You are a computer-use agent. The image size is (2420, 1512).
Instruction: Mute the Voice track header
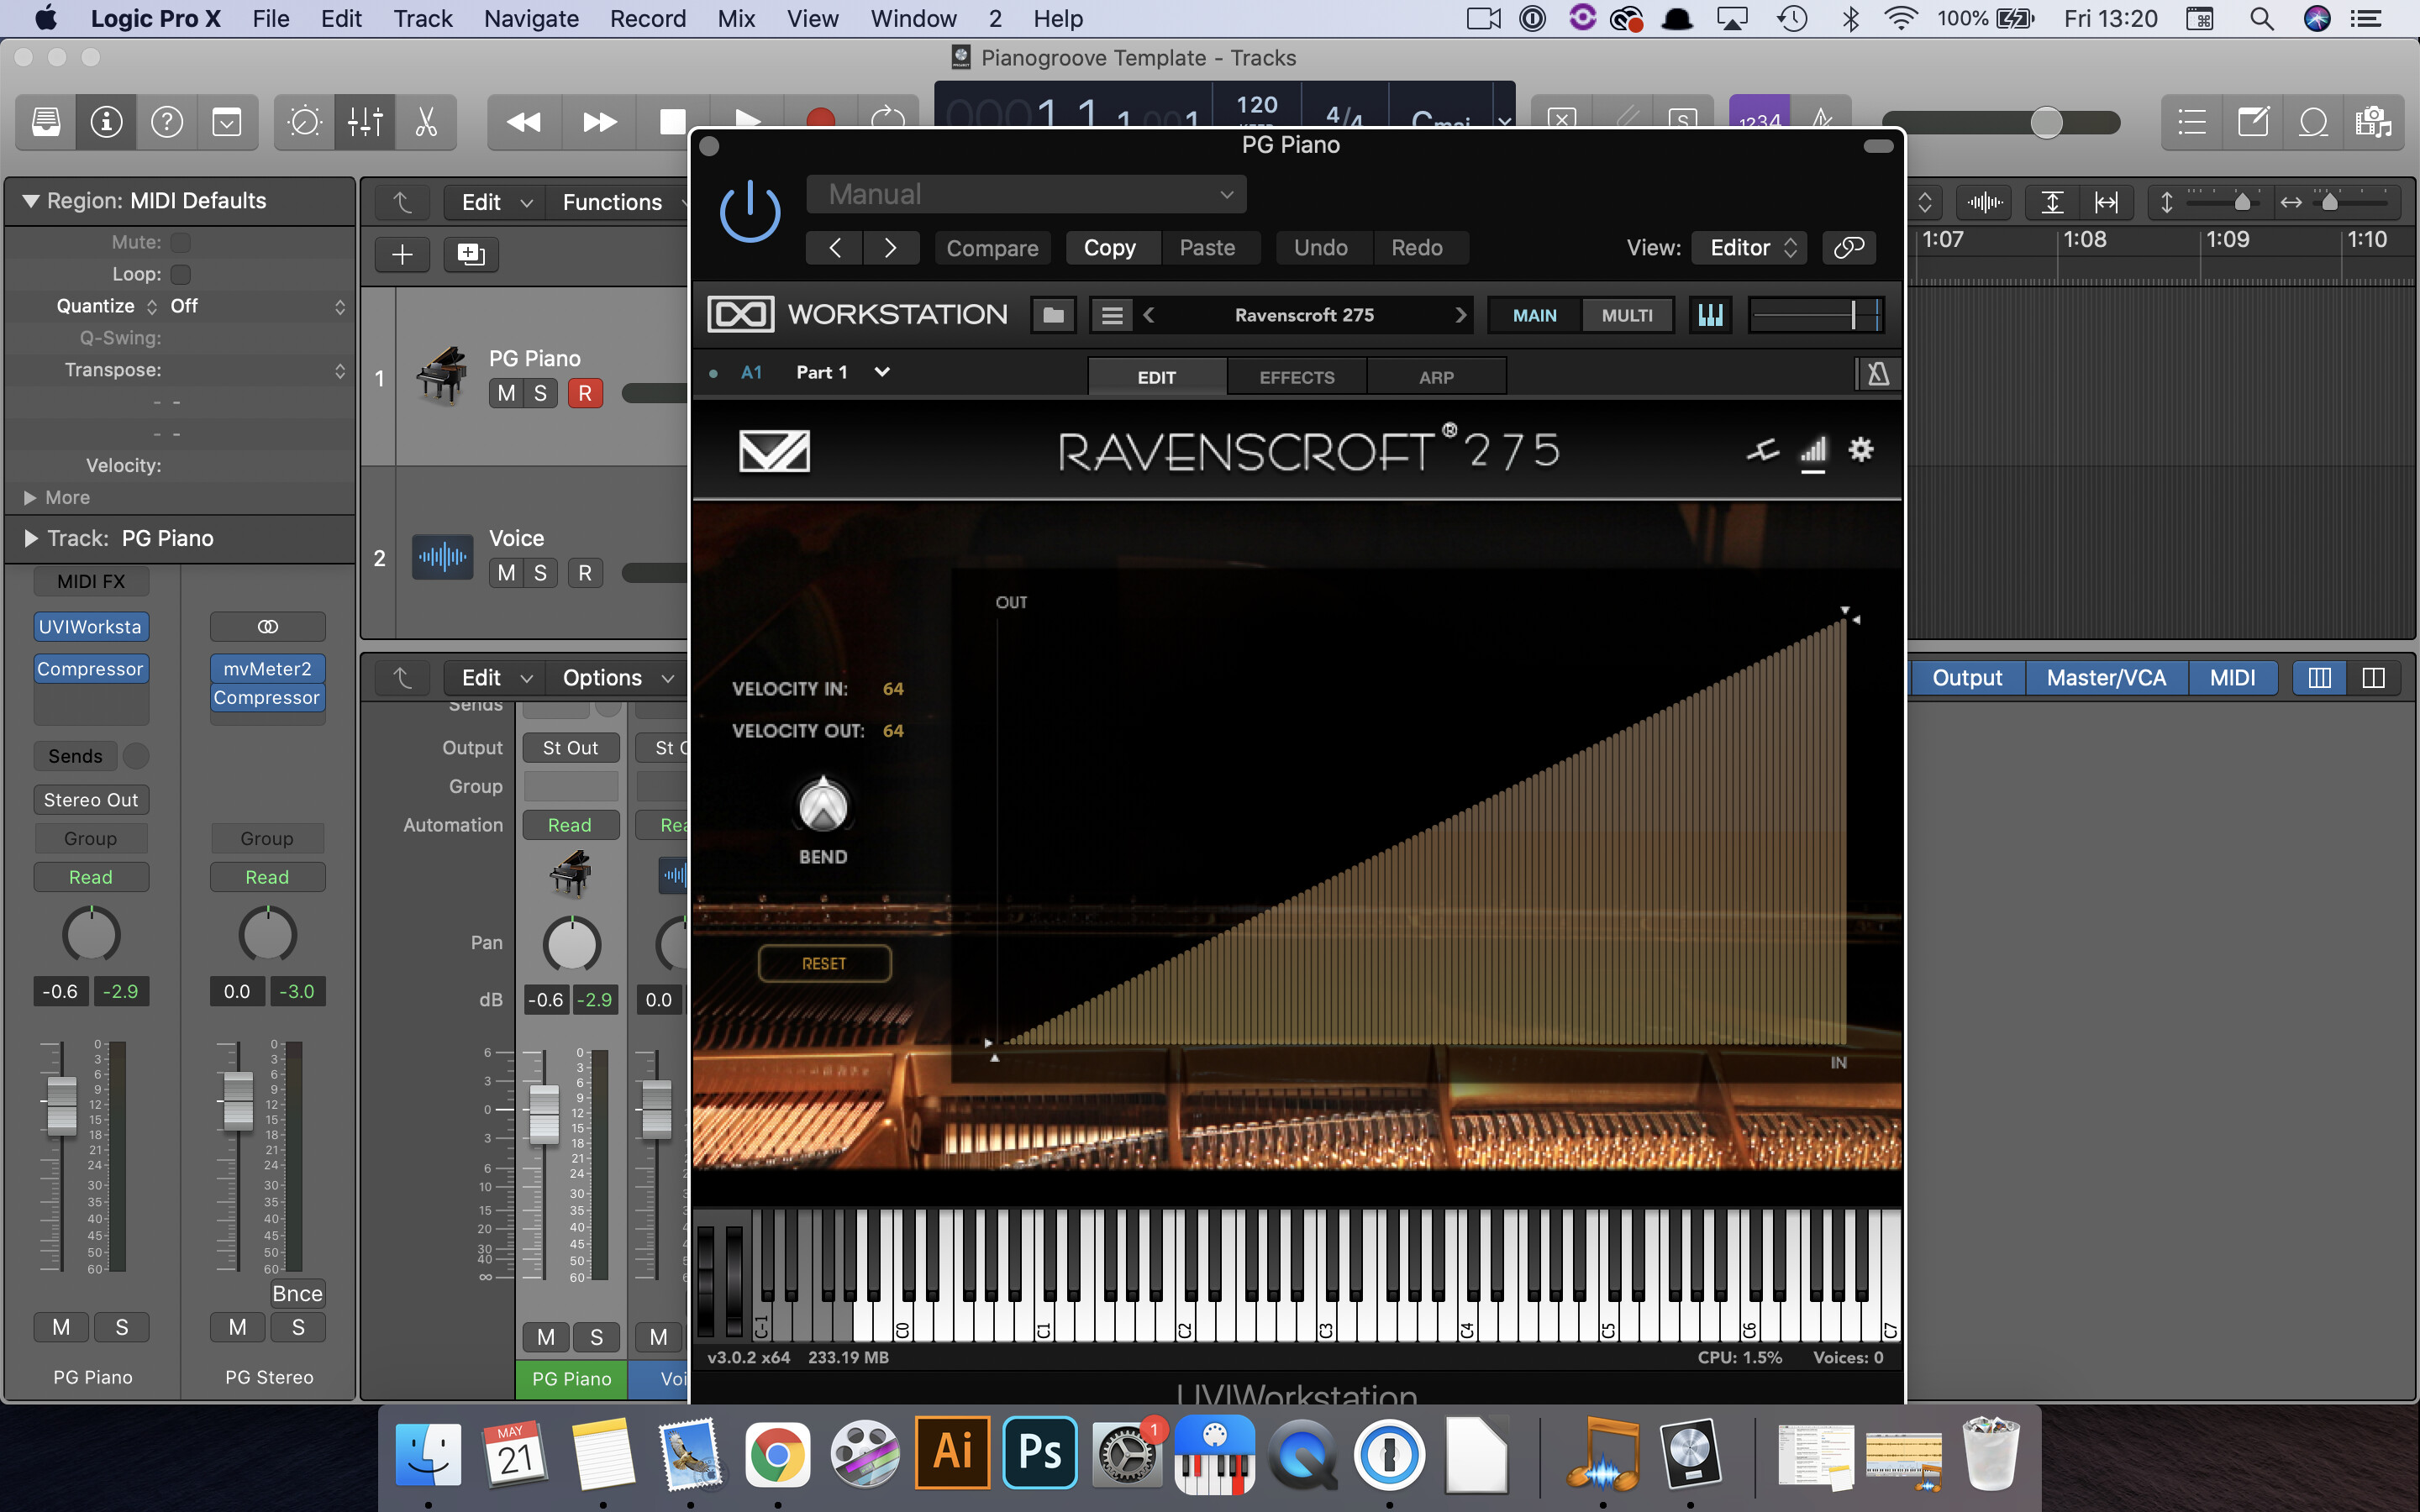506,573
